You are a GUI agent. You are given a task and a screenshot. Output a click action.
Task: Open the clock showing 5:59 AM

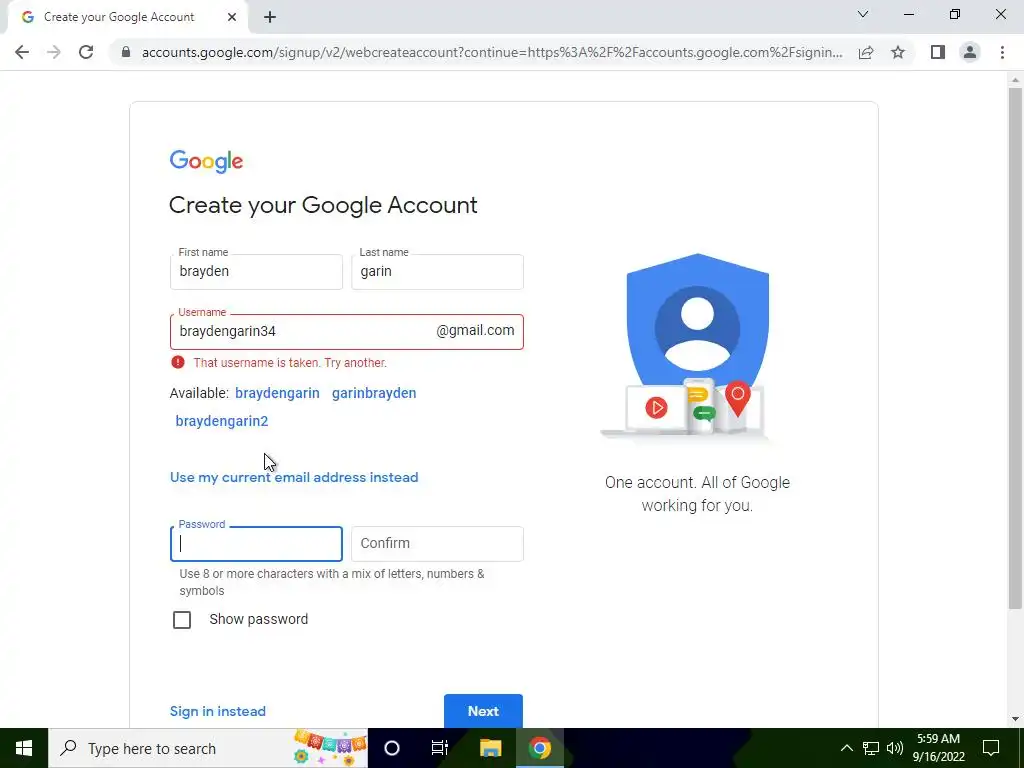tap(938, 748)
